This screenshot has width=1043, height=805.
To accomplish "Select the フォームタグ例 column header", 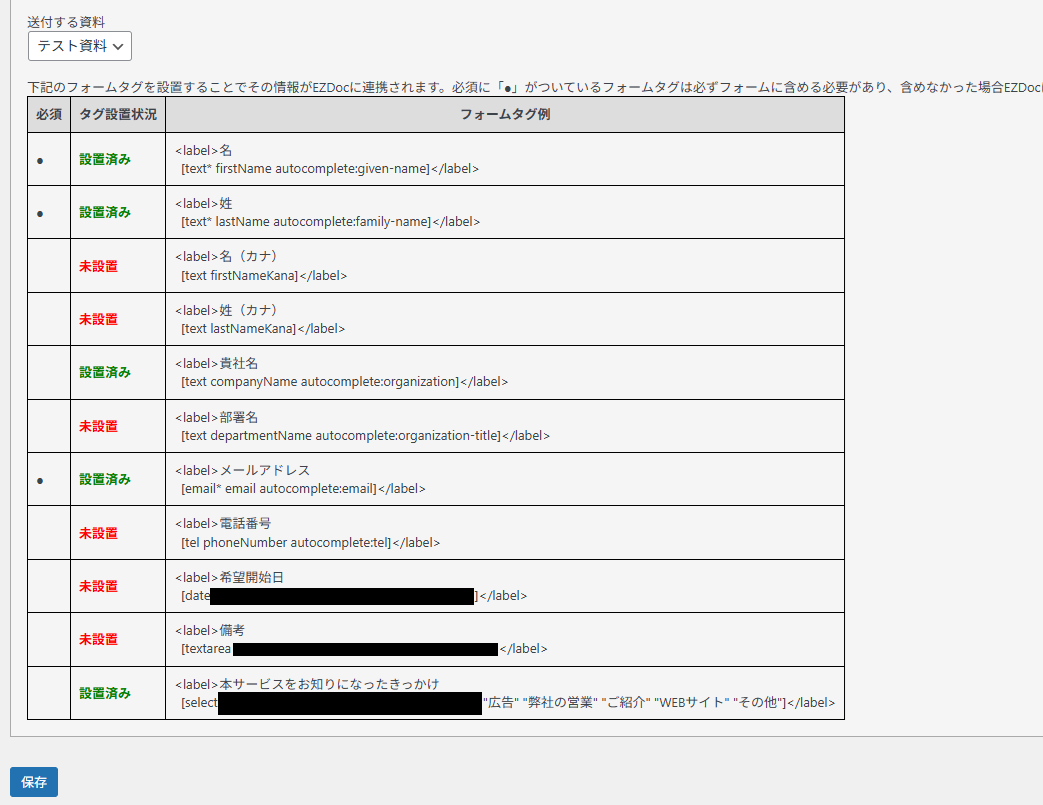I will click(504, 114).
